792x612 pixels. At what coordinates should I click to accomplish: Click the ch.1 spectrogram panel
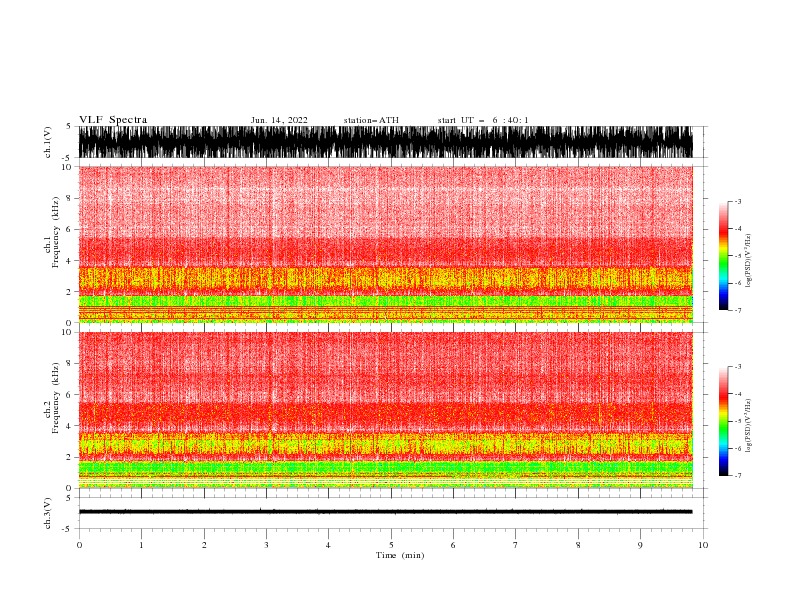[385, 244]
